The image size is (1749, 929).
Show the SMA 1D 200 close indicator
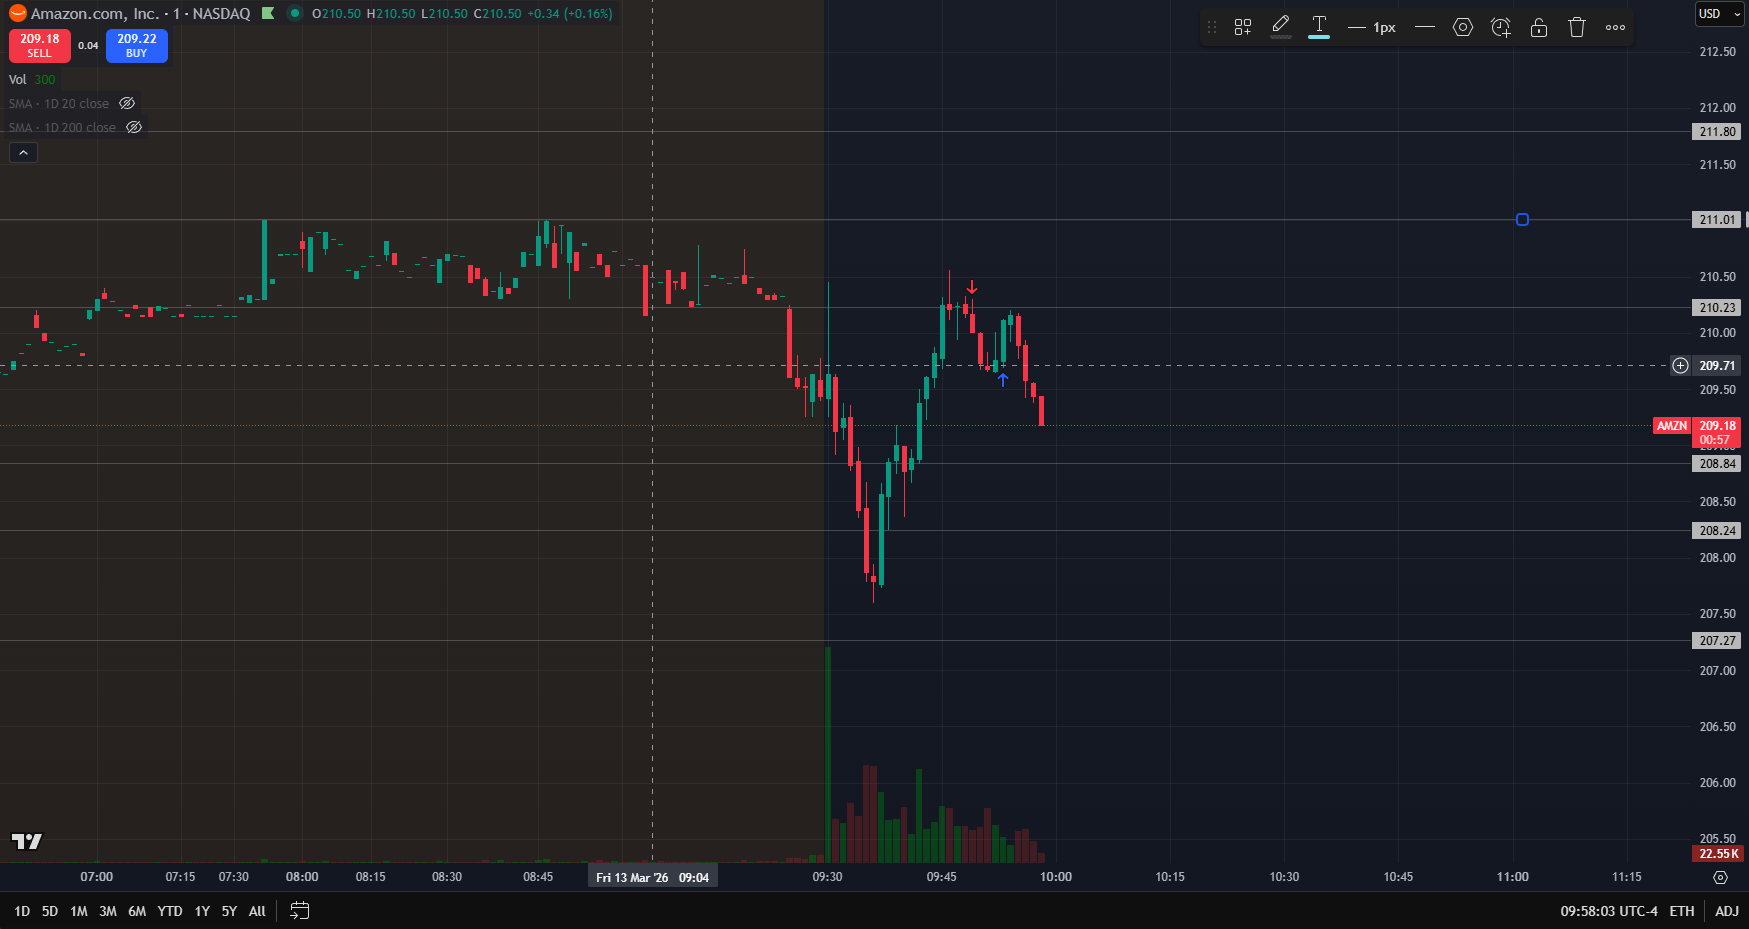pyautogui.click(x=134, y=128)
